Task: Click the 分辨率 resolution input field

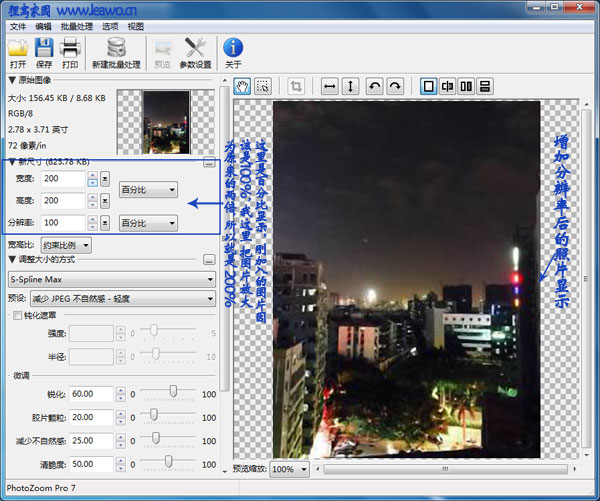Action: (64, 223)
